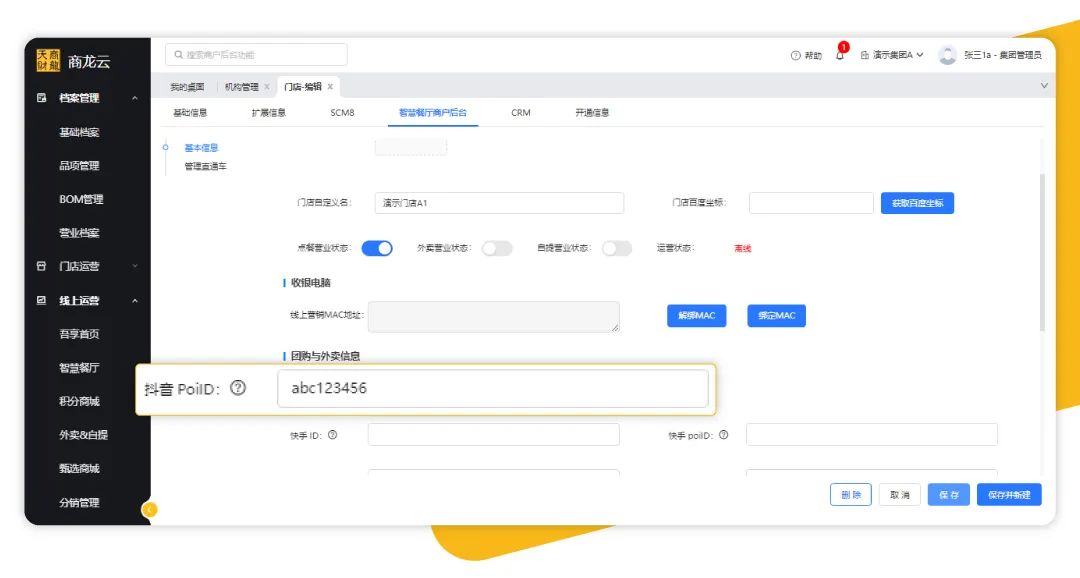The height and width of the screenshot is (578, 1080).
Task: Open the CRM sub-tab
Action: (x=521, y=112)
